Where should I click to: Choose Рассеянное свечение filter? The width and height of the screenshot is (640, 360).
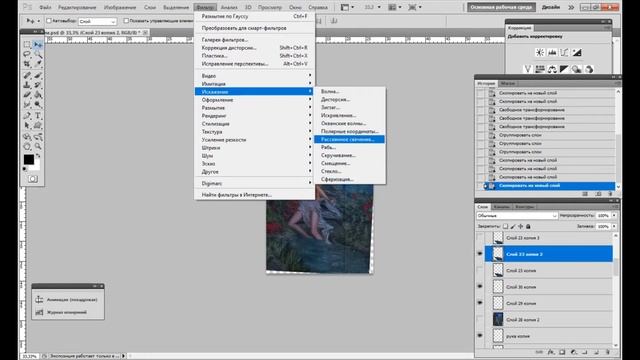tap(349, 139)
